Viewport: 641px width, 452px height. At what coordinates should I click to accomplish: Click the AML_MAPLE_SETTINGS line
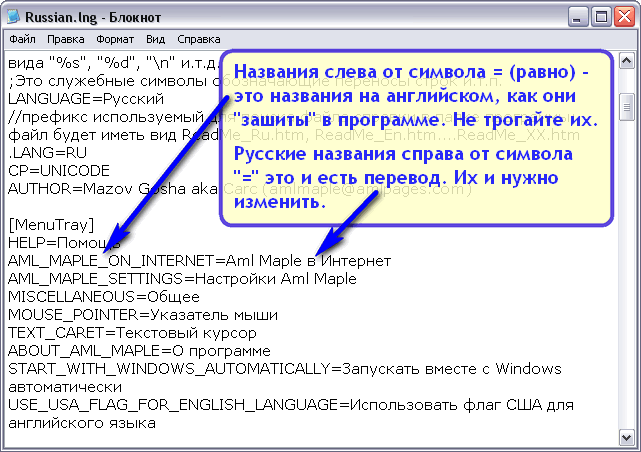(182, 279)
